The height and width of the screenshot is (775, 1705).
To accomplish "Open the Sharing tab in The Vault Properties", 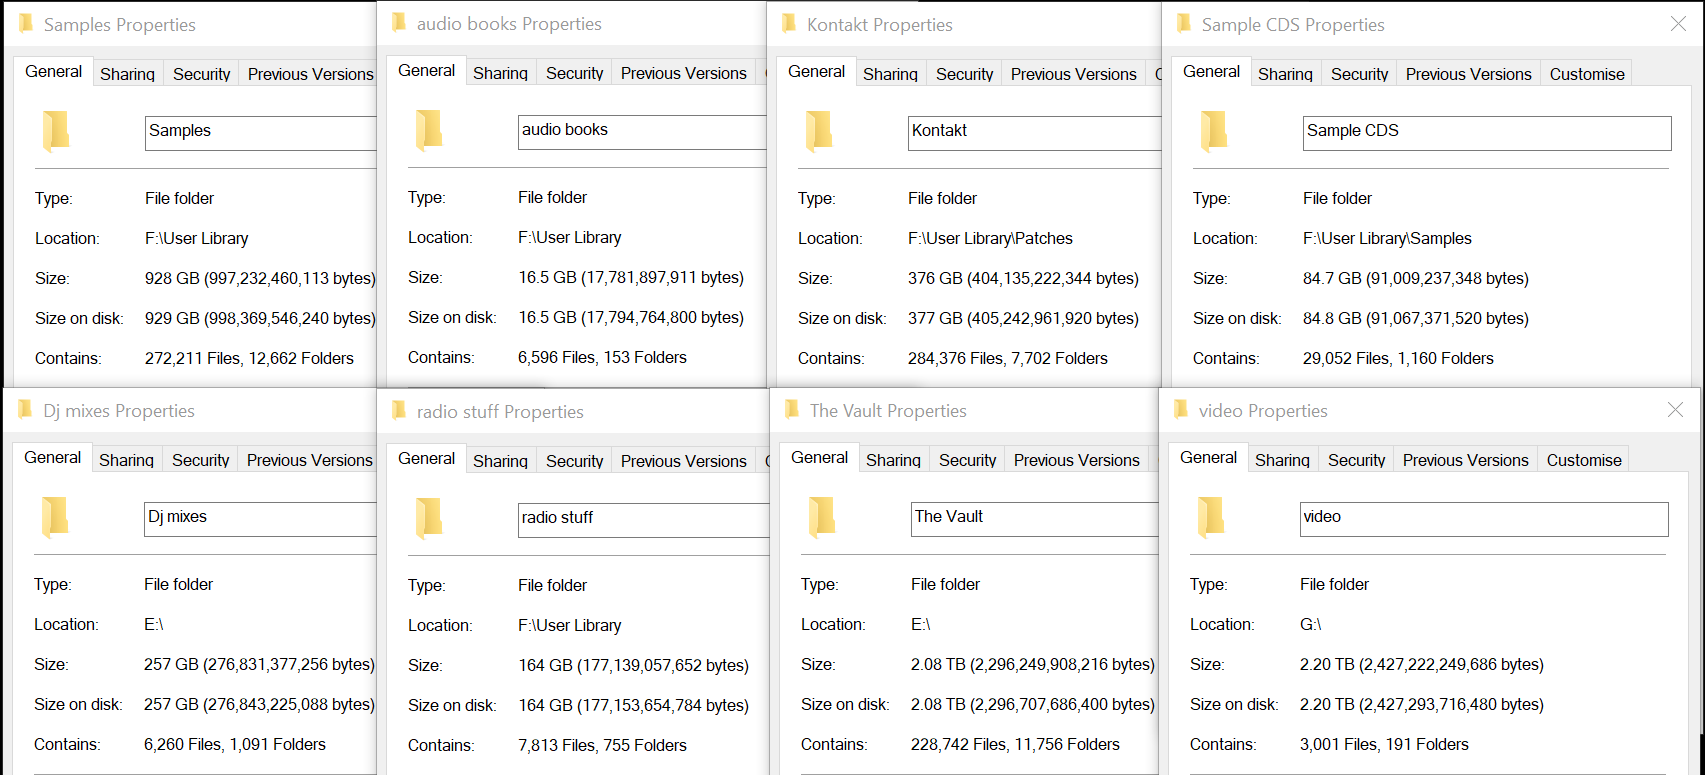I will 894,460.
